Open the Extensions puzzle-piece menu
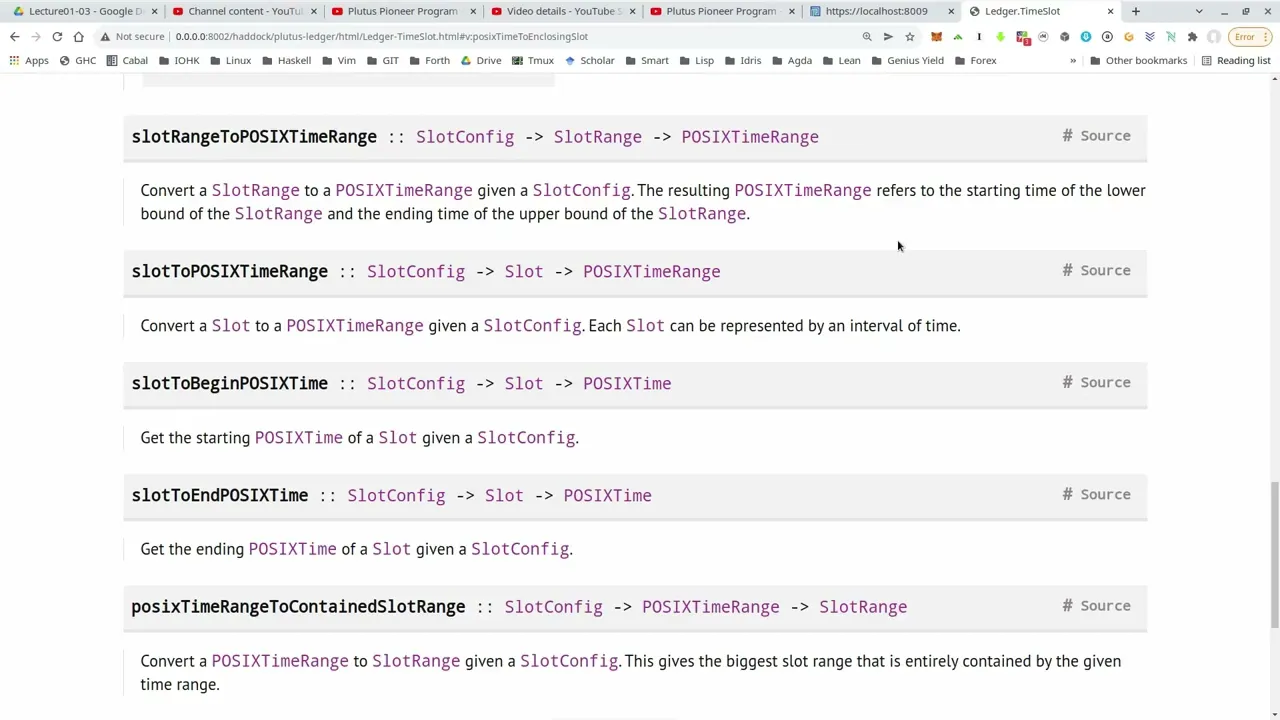 coord(1191,37)
